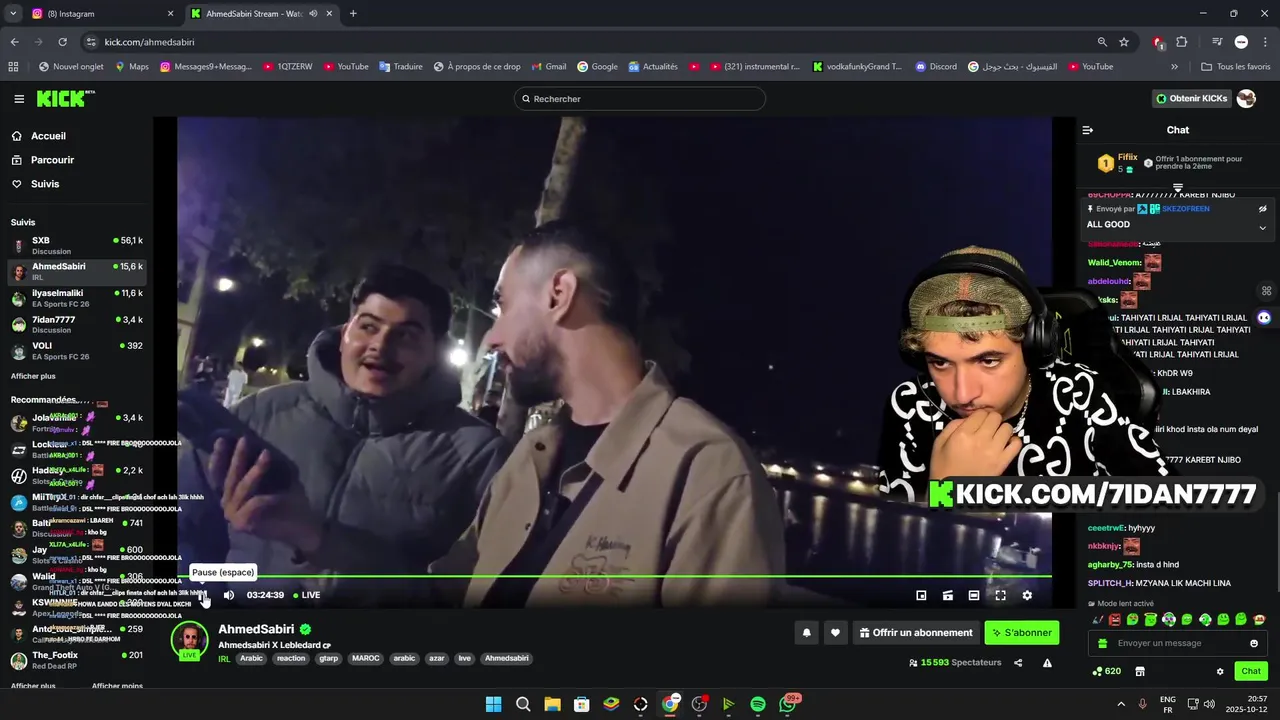Open the chat shop icon
This screenshot has width=1280, height=720.
(x=1139, y=671)
